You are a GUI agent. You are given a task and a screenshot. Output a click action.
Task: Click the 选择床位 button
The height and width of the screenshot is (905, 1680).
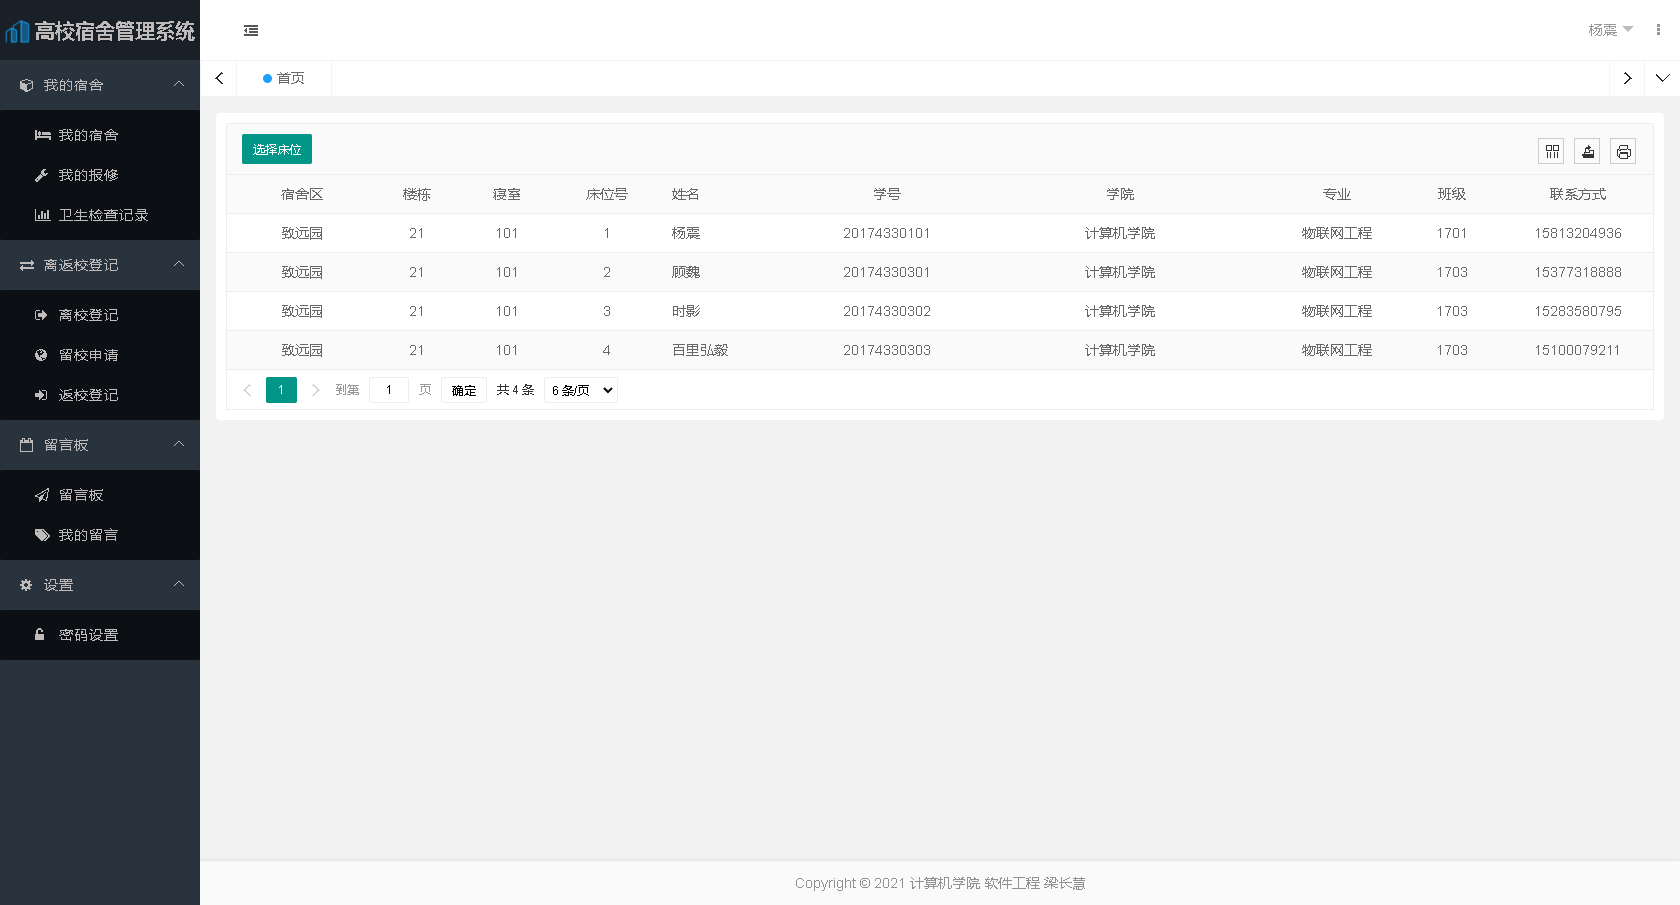pyautogui.click(x=276, y=149)
